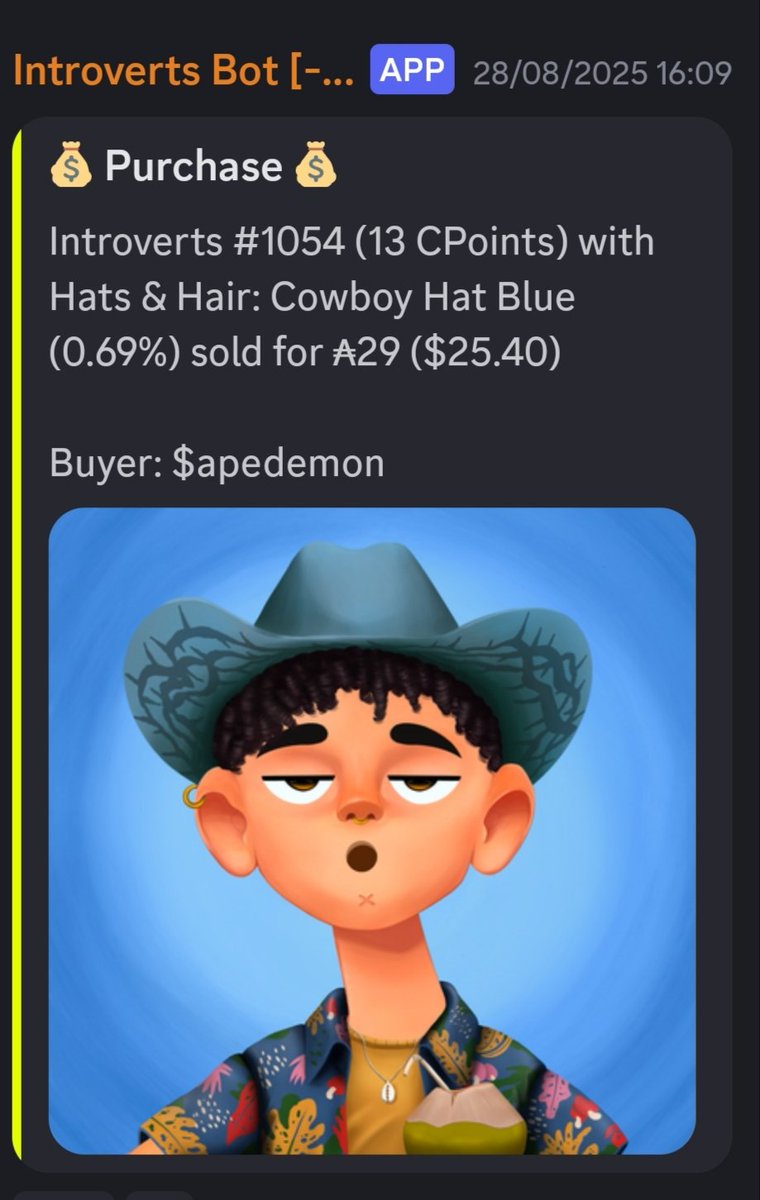Open the Introverts NFT image preview

point(372,831)
